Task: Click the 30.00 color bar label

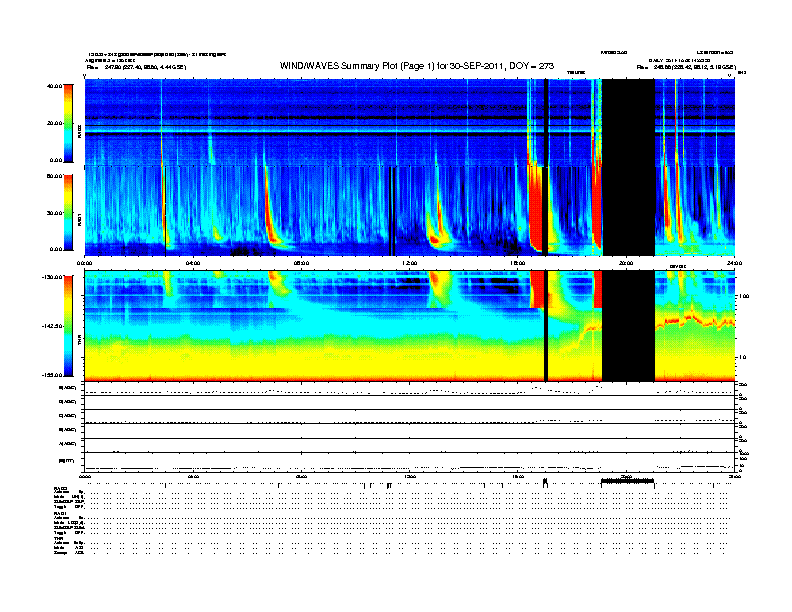Action: [54, 213]
